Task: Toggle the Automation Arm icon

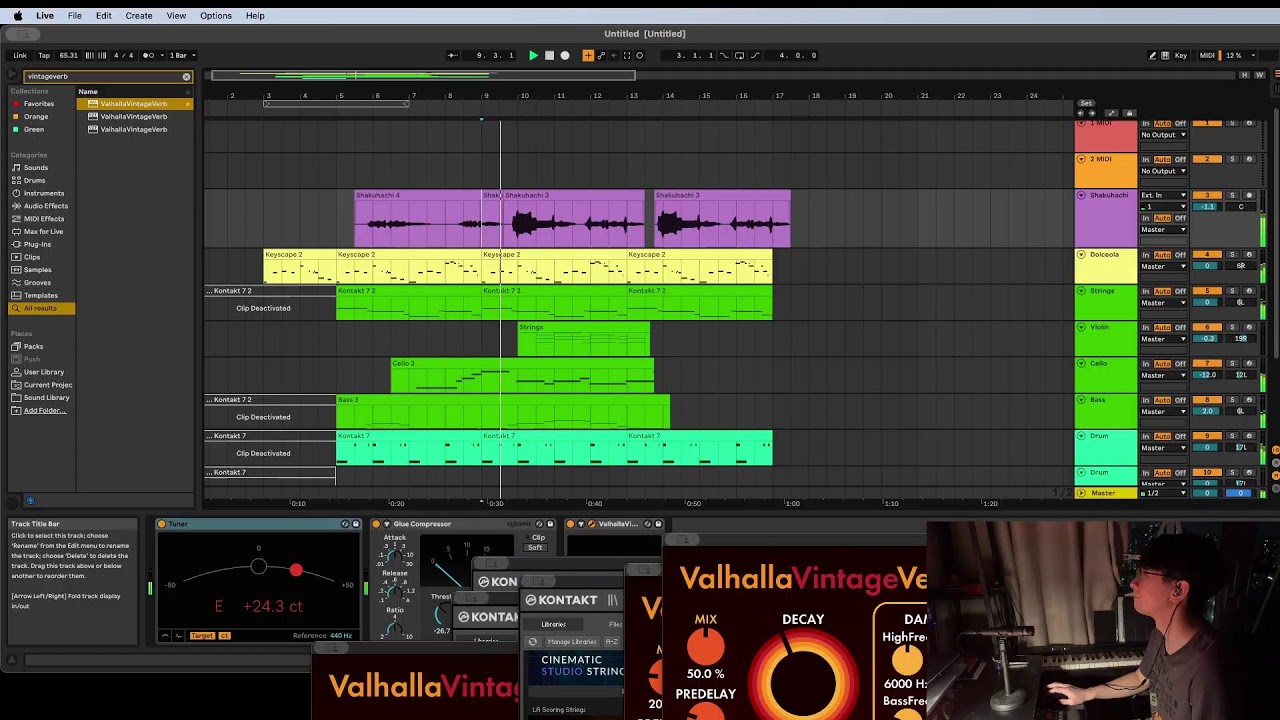Action: coord(601,55)
